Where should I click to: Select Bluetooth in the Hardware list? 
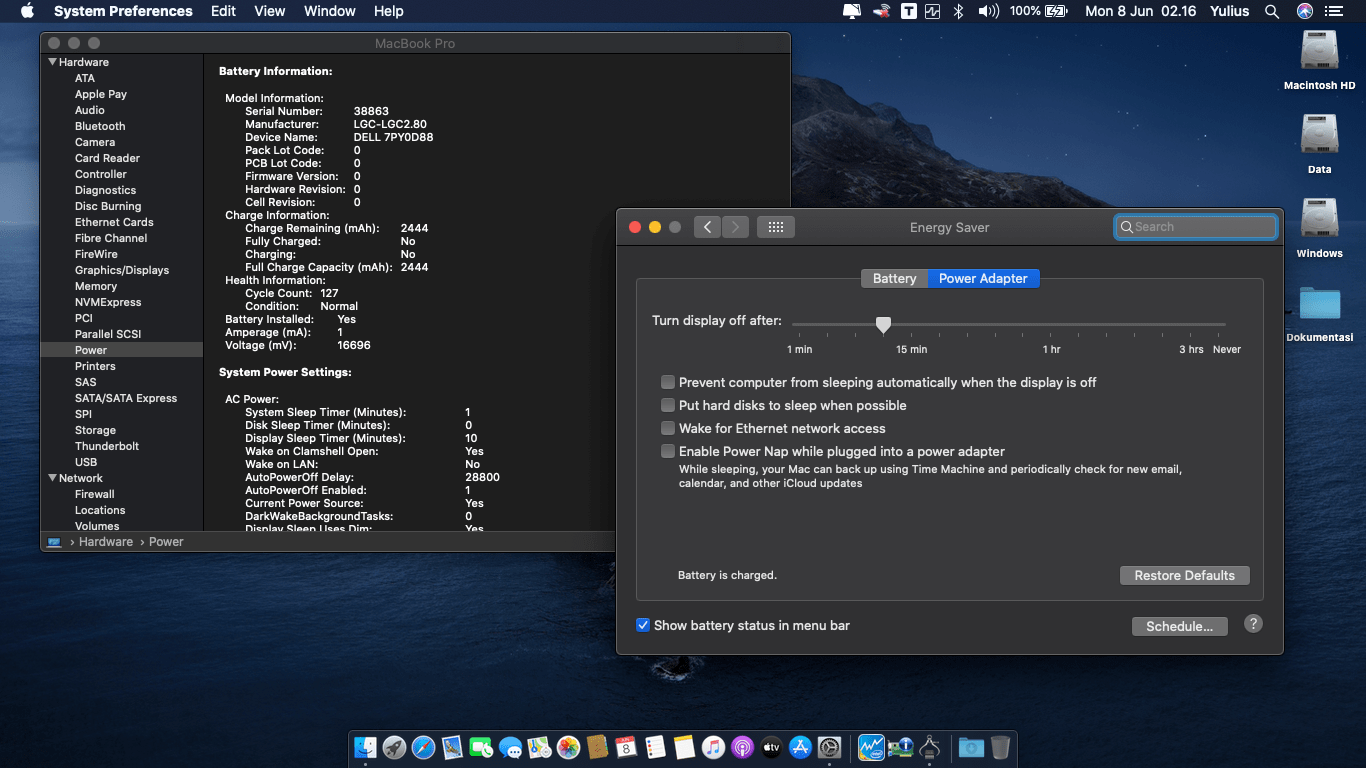pyautogui.click(x=100, y=126)
